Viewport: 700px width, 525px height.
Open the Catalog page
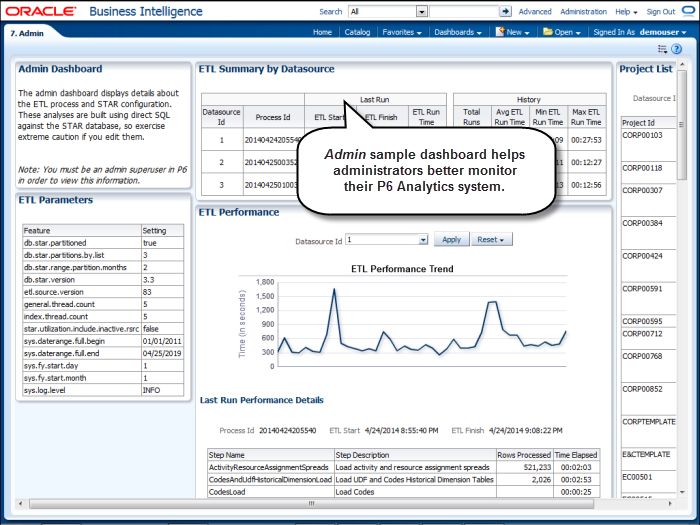(x=357, y=32)
